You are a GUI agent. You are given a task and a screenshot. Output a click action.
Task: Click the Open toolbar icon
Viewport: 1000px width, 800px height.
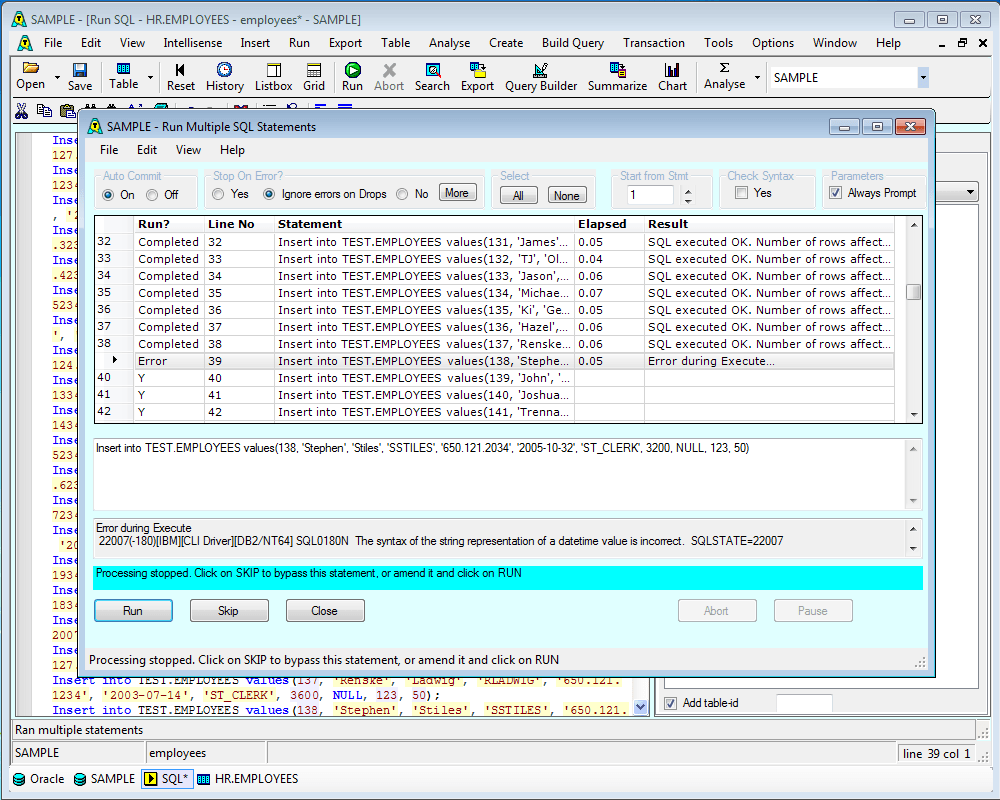point(30,77)
